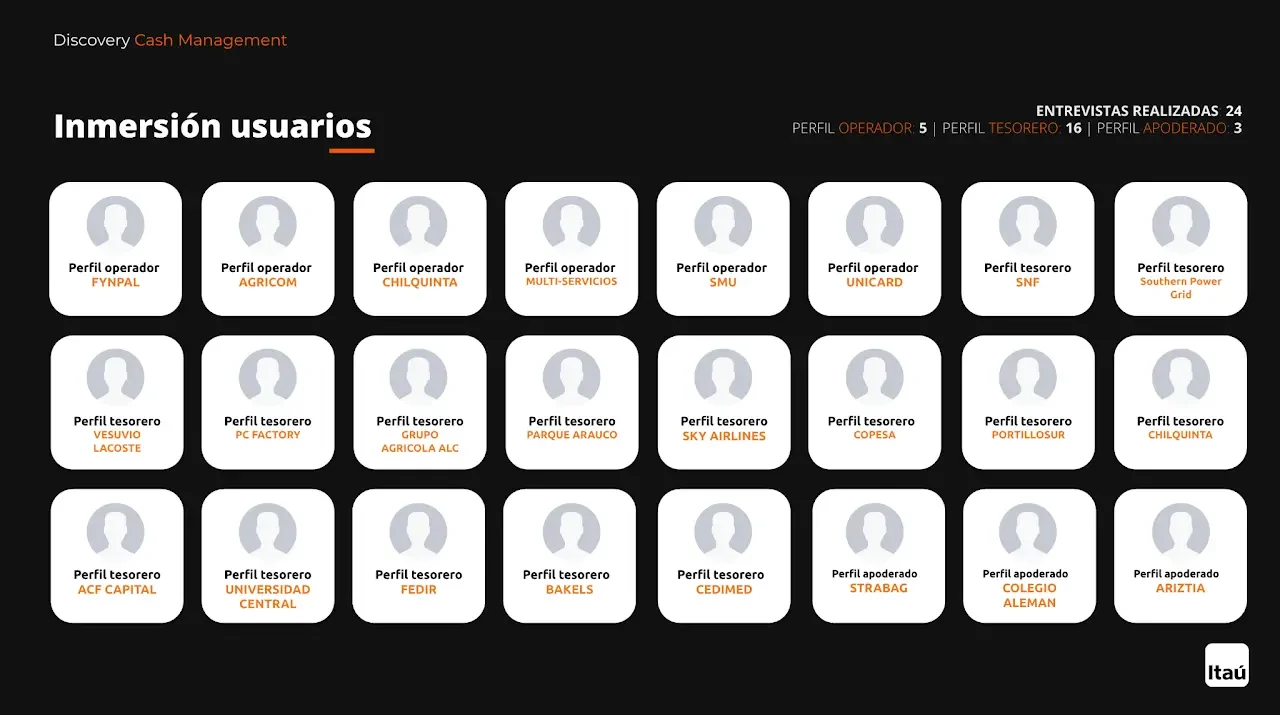Screen dimensions: 1280x715
Task: Click the profile avatar on the ARIZTIA card
Action: (x=1180, y=531)
